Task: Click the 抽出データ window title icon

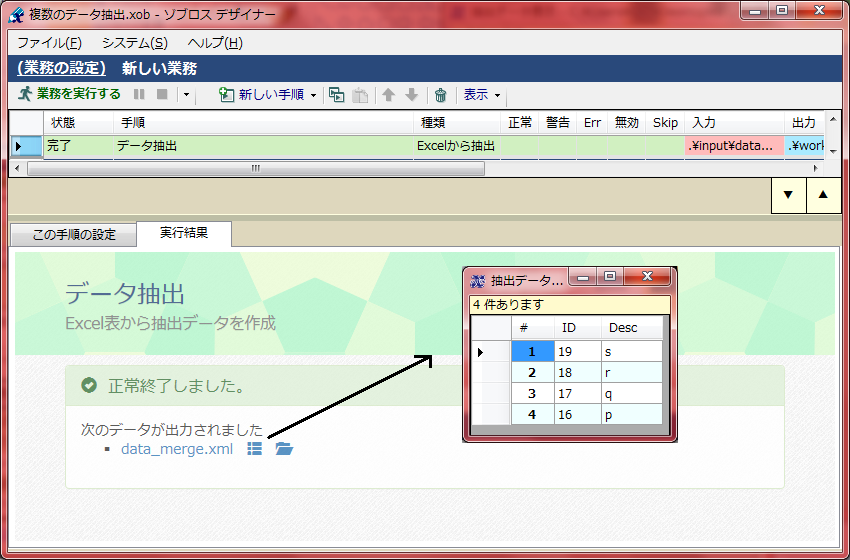Action: point(478,281)
